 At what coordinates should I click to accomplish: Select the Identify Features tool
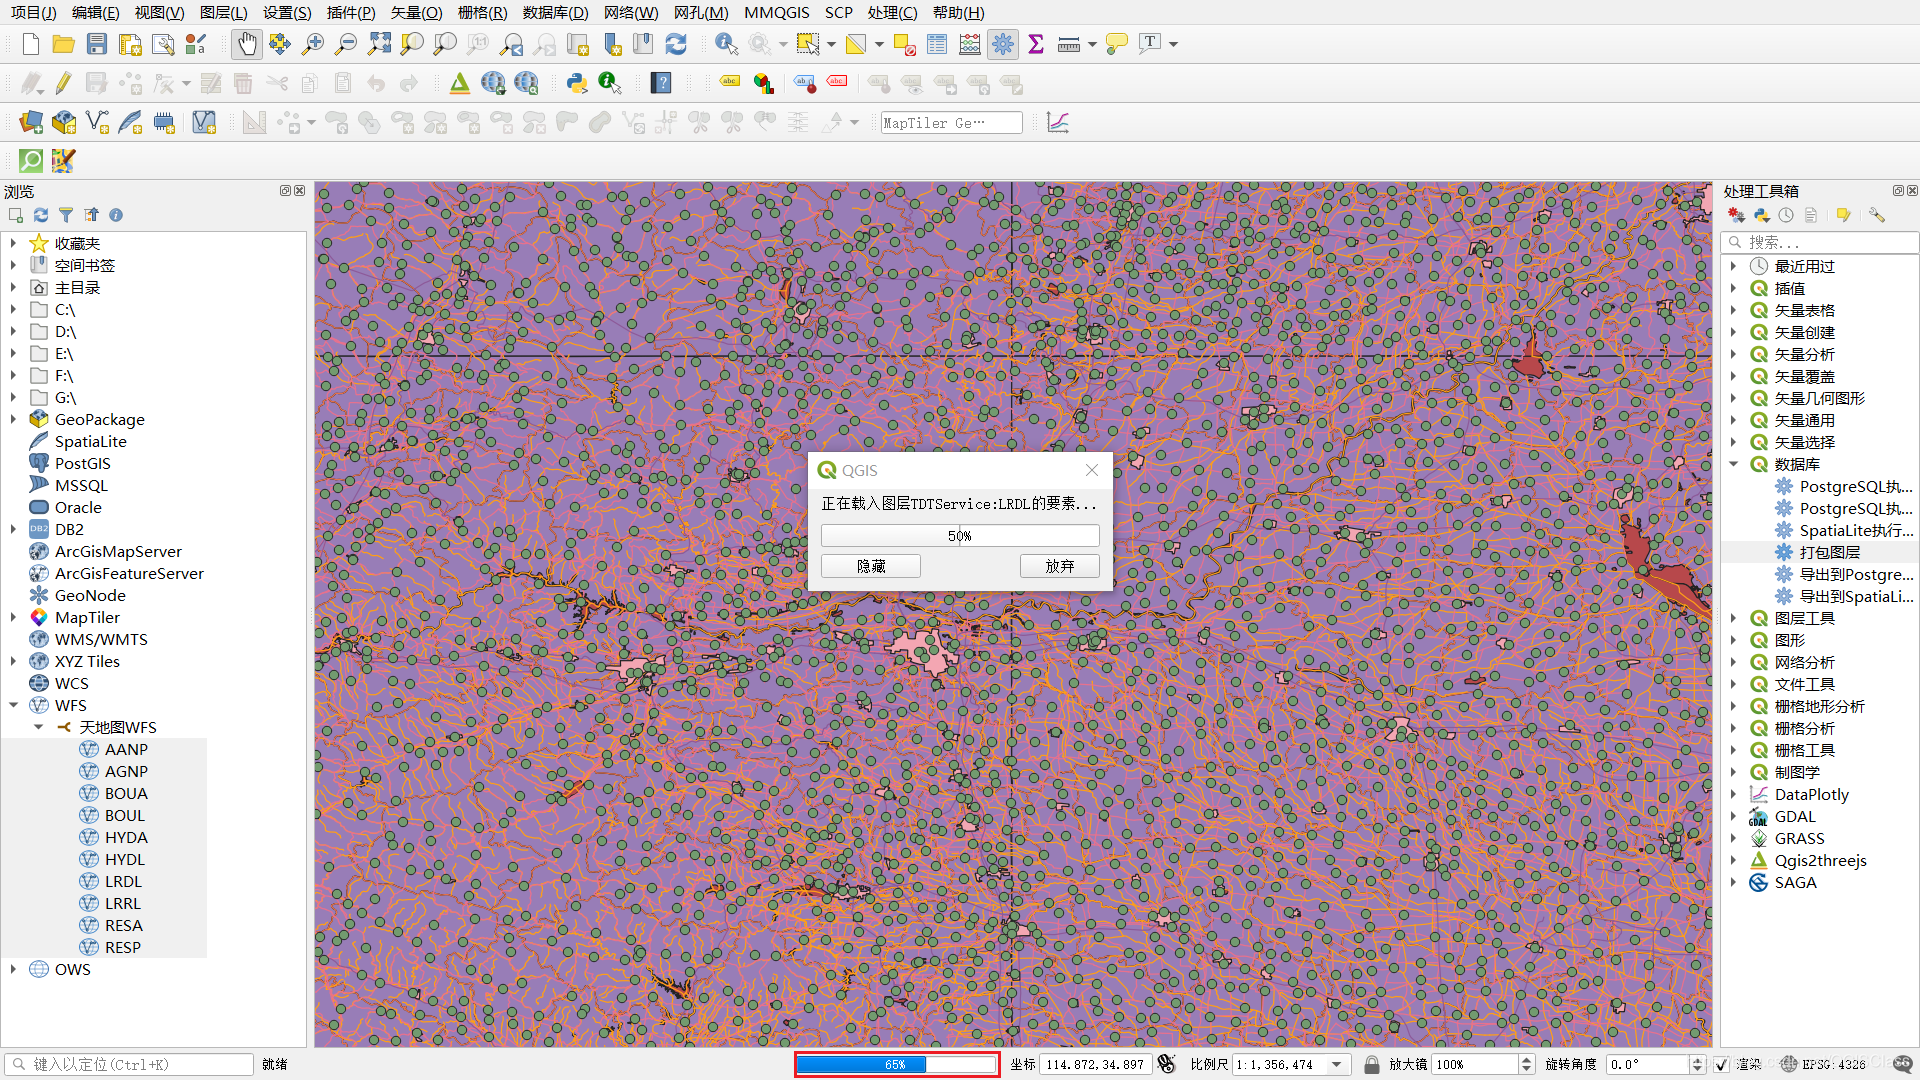point(727,44)
